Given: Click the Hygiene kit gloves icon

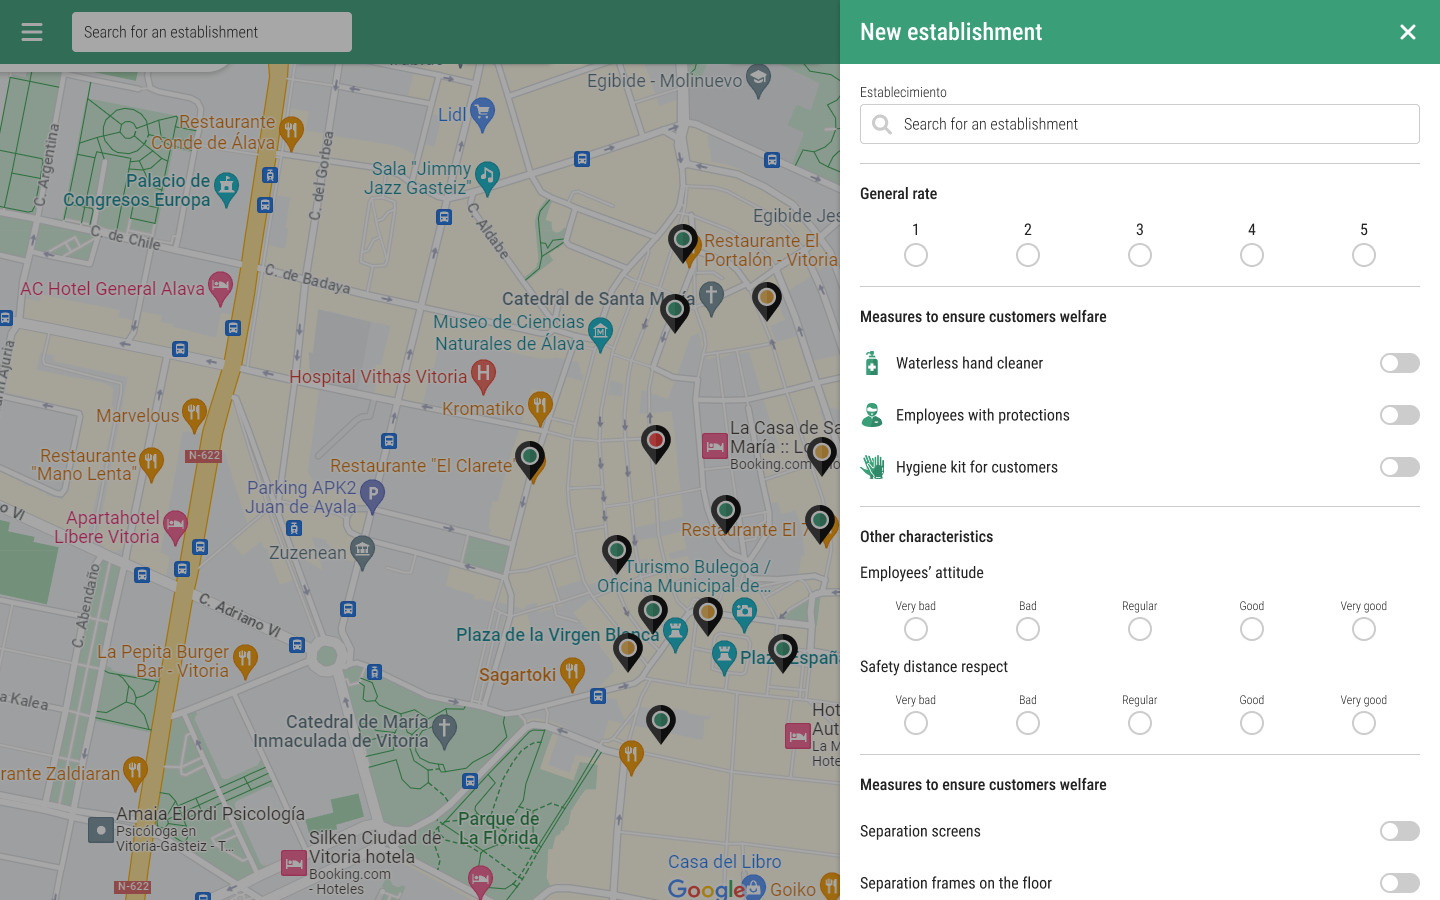Looking at the screenshot, I should [x=872, y=467].
